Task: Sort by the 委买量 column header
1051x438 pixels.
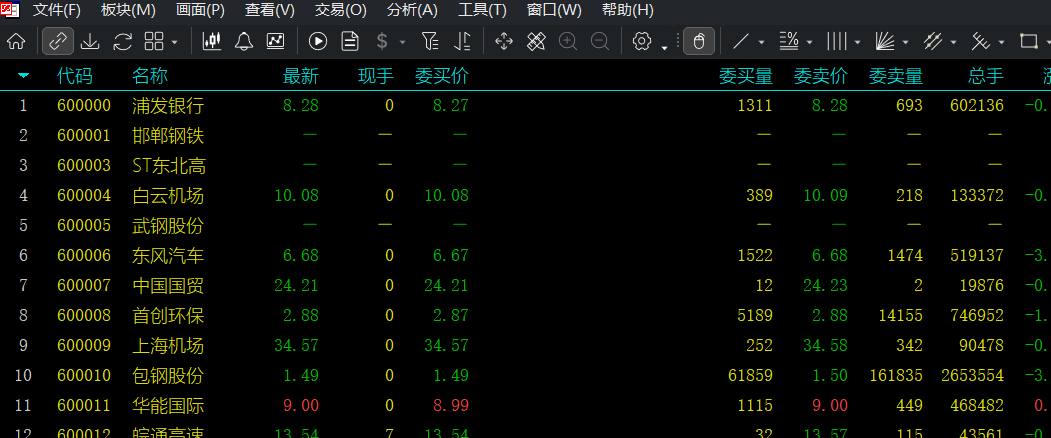Action: pyautogui.click(x=746, y=76)
